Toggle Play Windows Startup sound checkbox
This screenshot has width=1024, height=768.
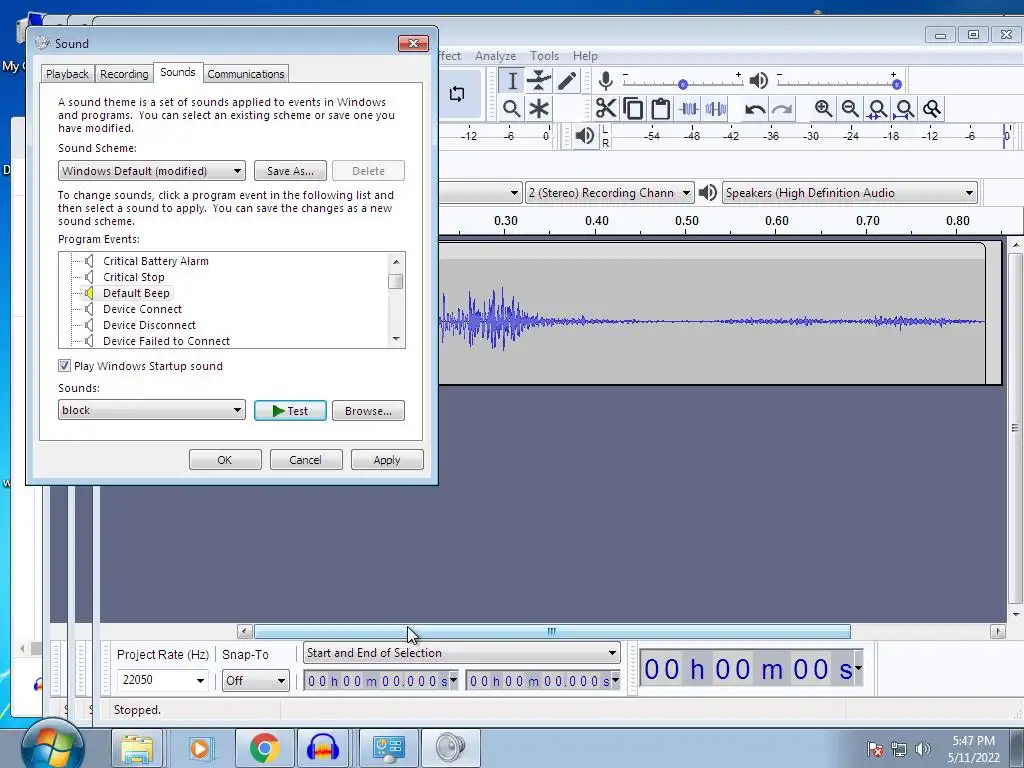[64, 366]
